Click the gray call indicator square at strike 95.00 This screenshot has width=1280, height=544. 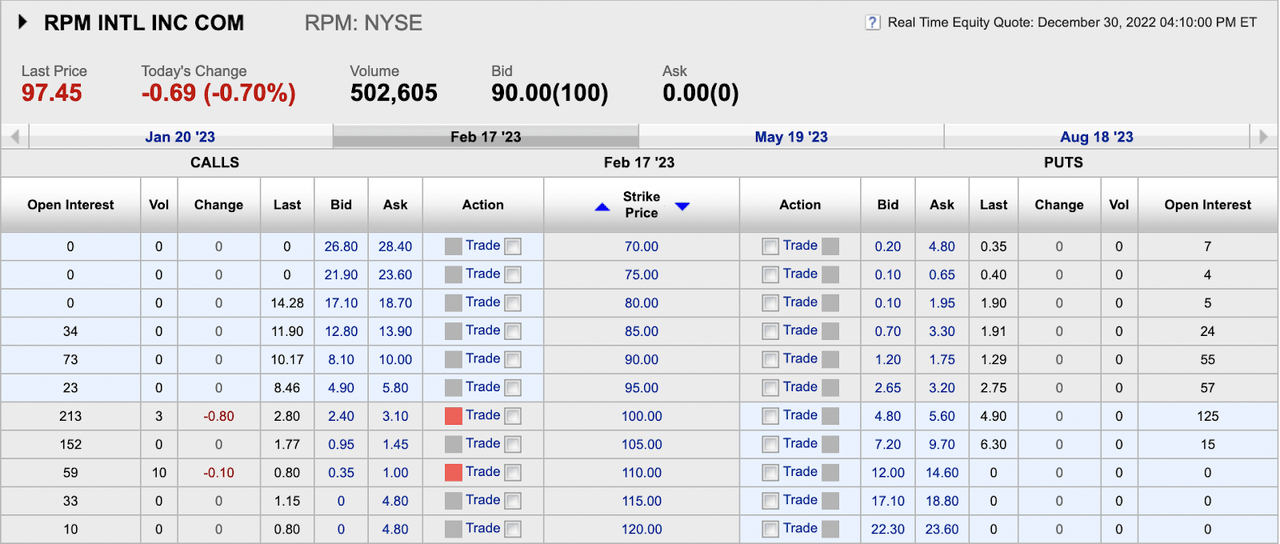click(x=453, y=388)
